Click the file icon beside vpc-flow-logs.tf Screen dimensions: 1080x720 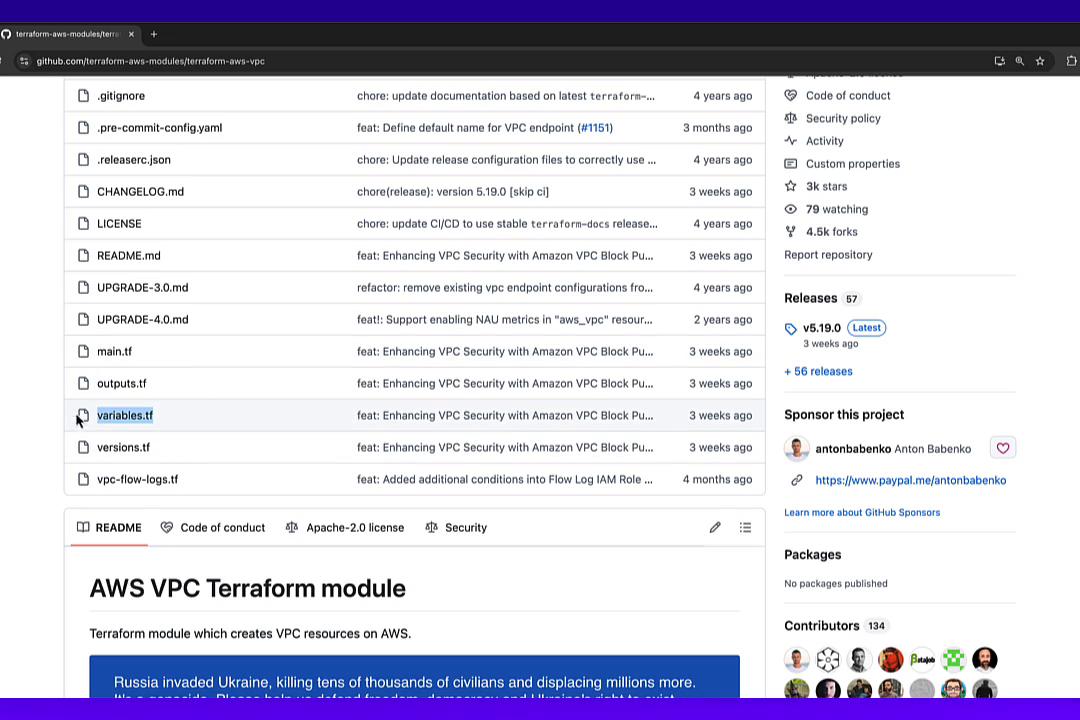[x=83, y=480]
